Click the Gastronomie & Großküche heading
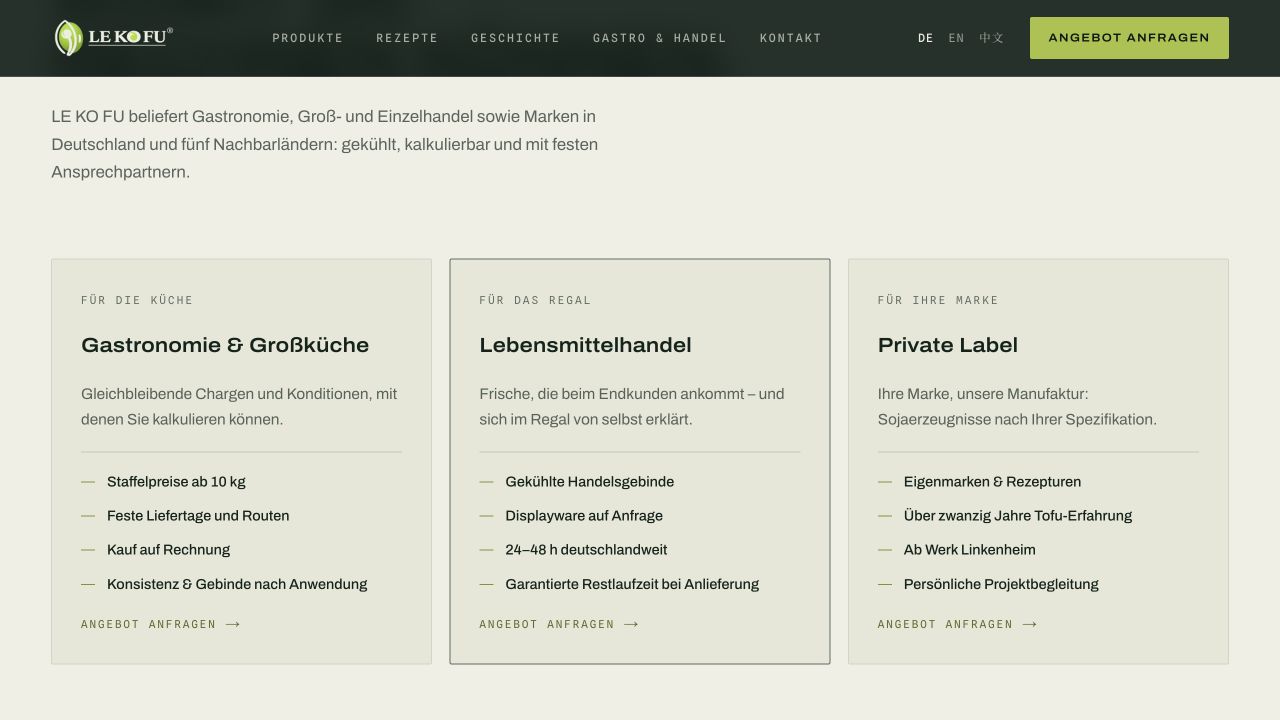Screen dimensions: 1280x720 pos(225,345)
